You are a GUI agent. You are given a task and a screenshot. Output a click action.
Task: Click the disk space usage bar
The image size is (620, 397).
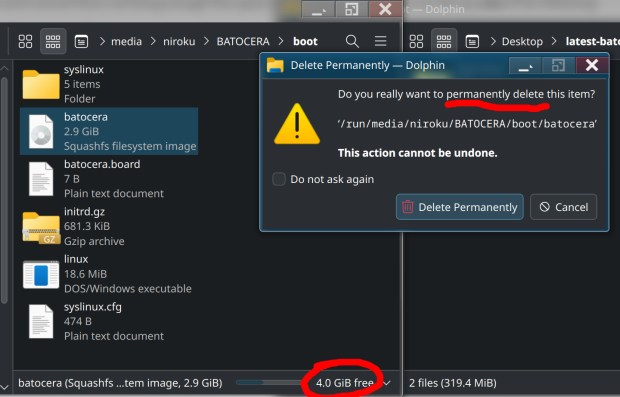click(x=269, y=382)
